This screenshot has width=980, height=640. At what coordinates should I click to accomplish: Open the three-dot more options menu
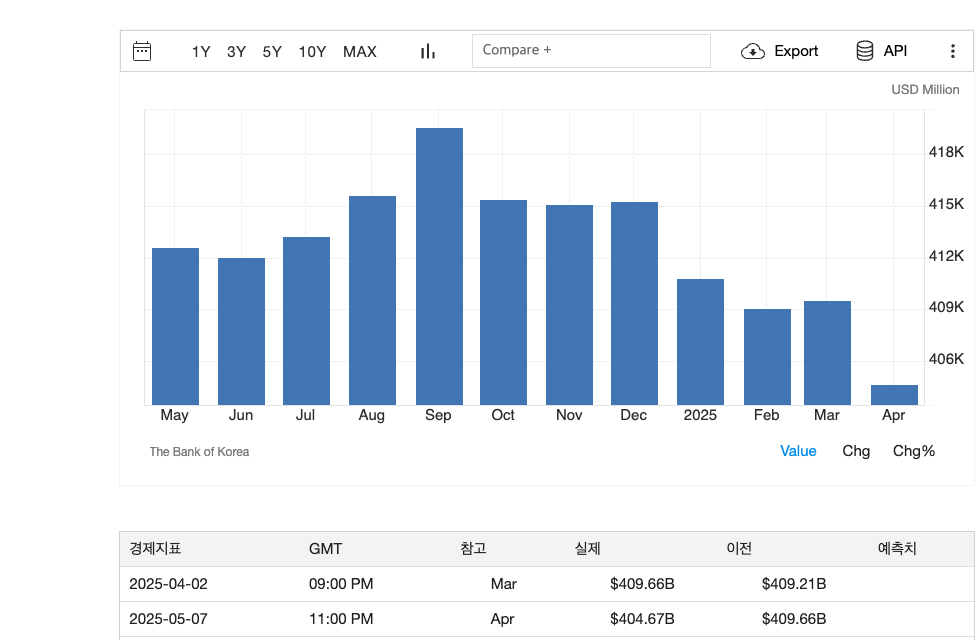coord(952,51)
